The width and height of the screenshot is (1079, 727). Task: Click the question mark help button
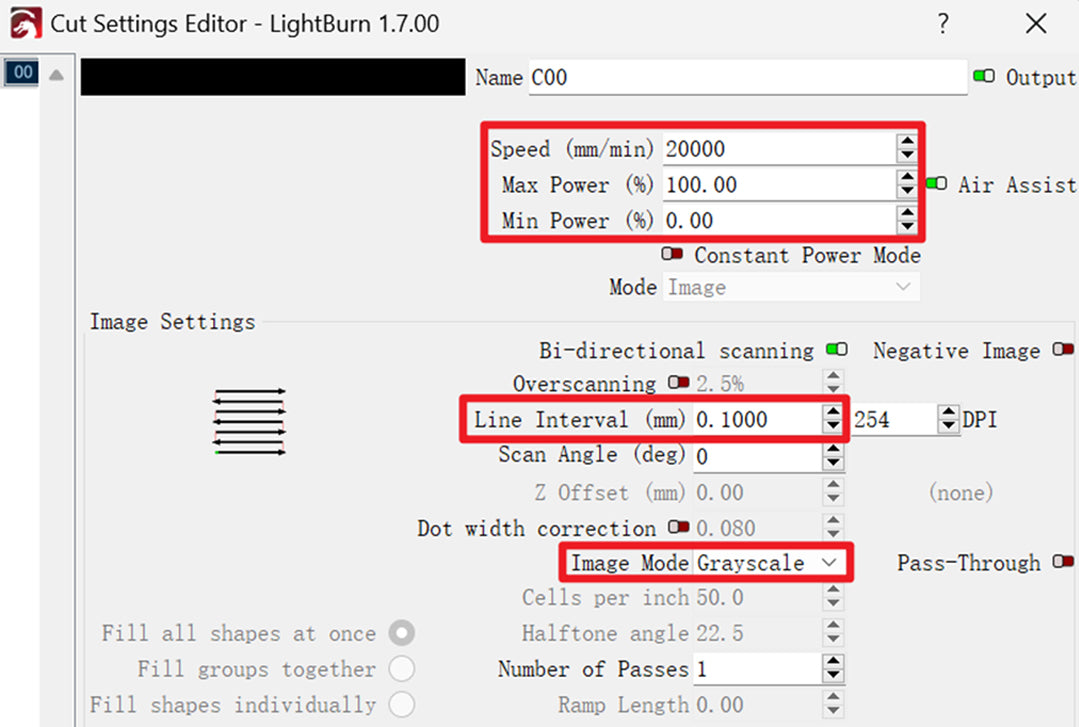[942, 24]
